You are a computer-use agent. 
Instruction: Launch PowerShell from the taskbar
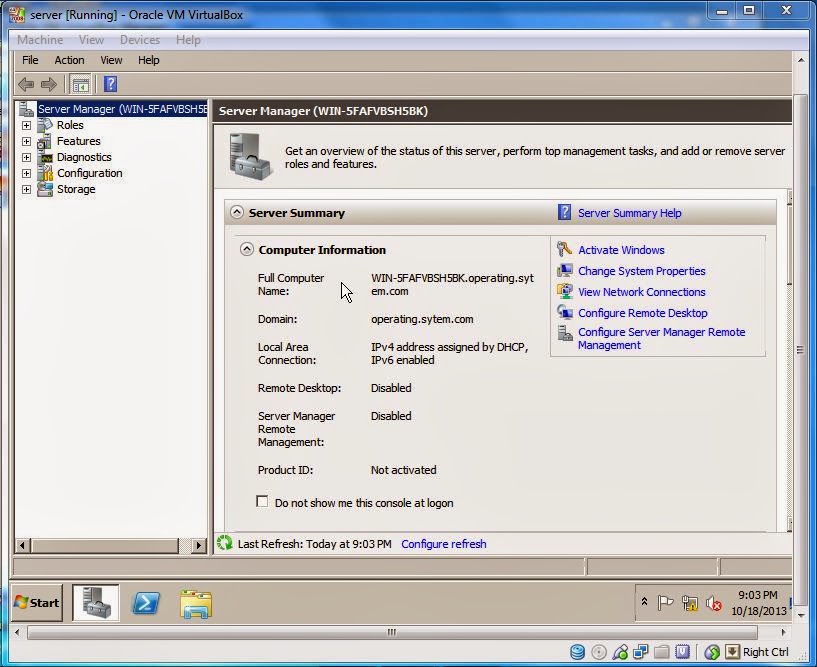click(x=145, y=603)
